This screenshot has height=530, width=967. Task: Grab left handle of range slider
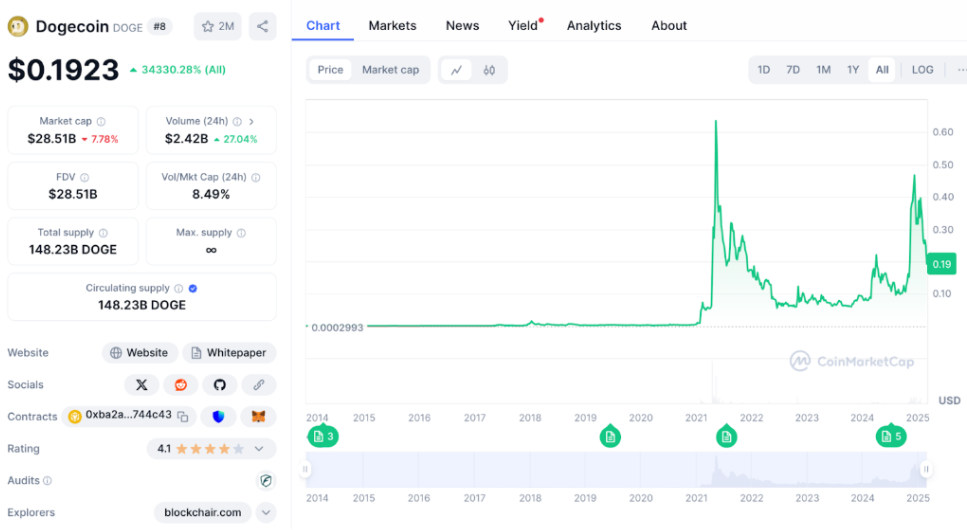[x=305, y=470]
